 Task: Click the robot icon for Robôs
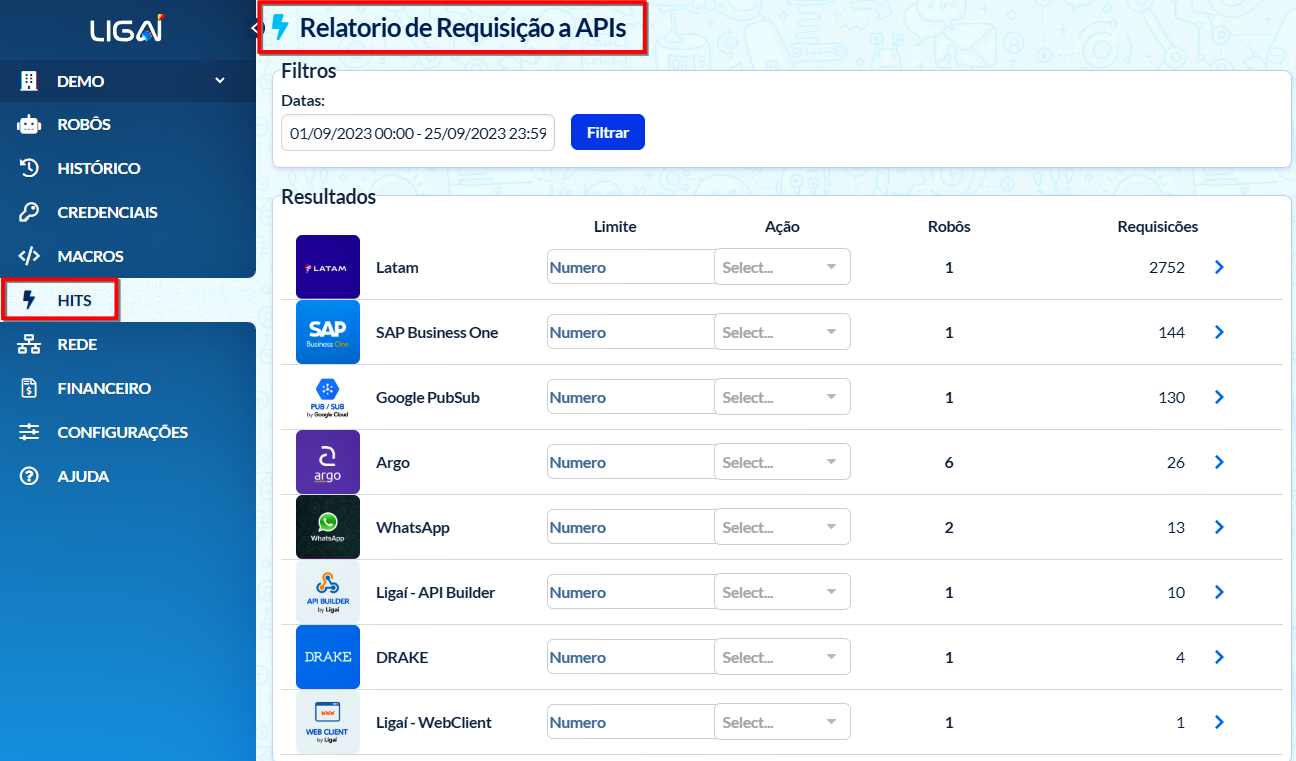pyautogui.click(x=29, y=125)
